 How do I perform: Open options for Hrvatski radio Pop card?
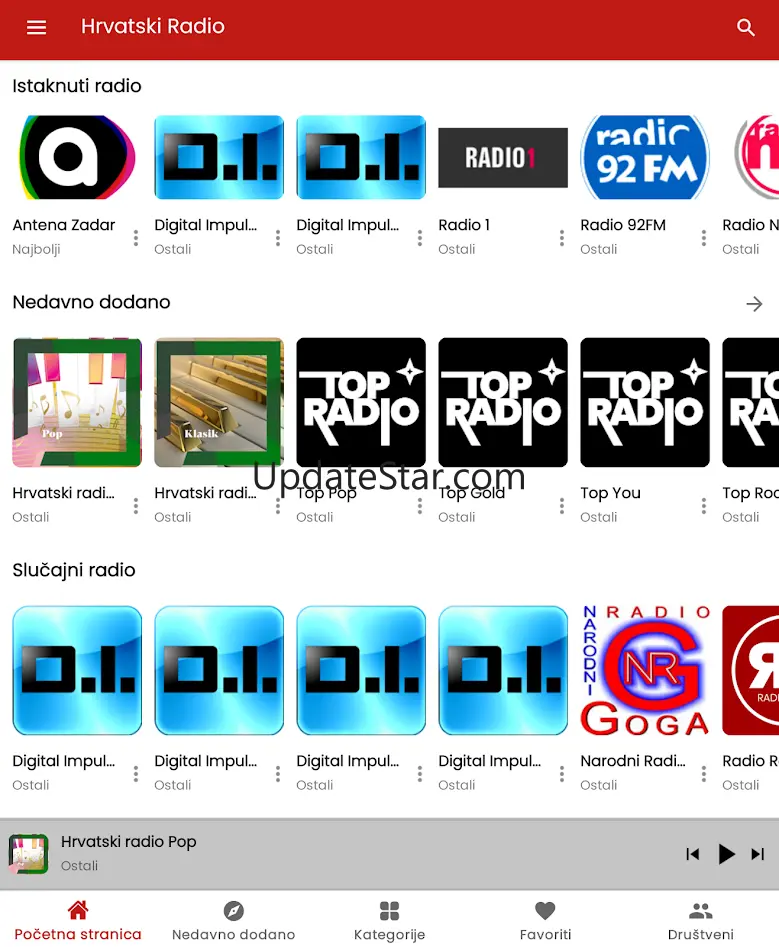click(136, 506)
